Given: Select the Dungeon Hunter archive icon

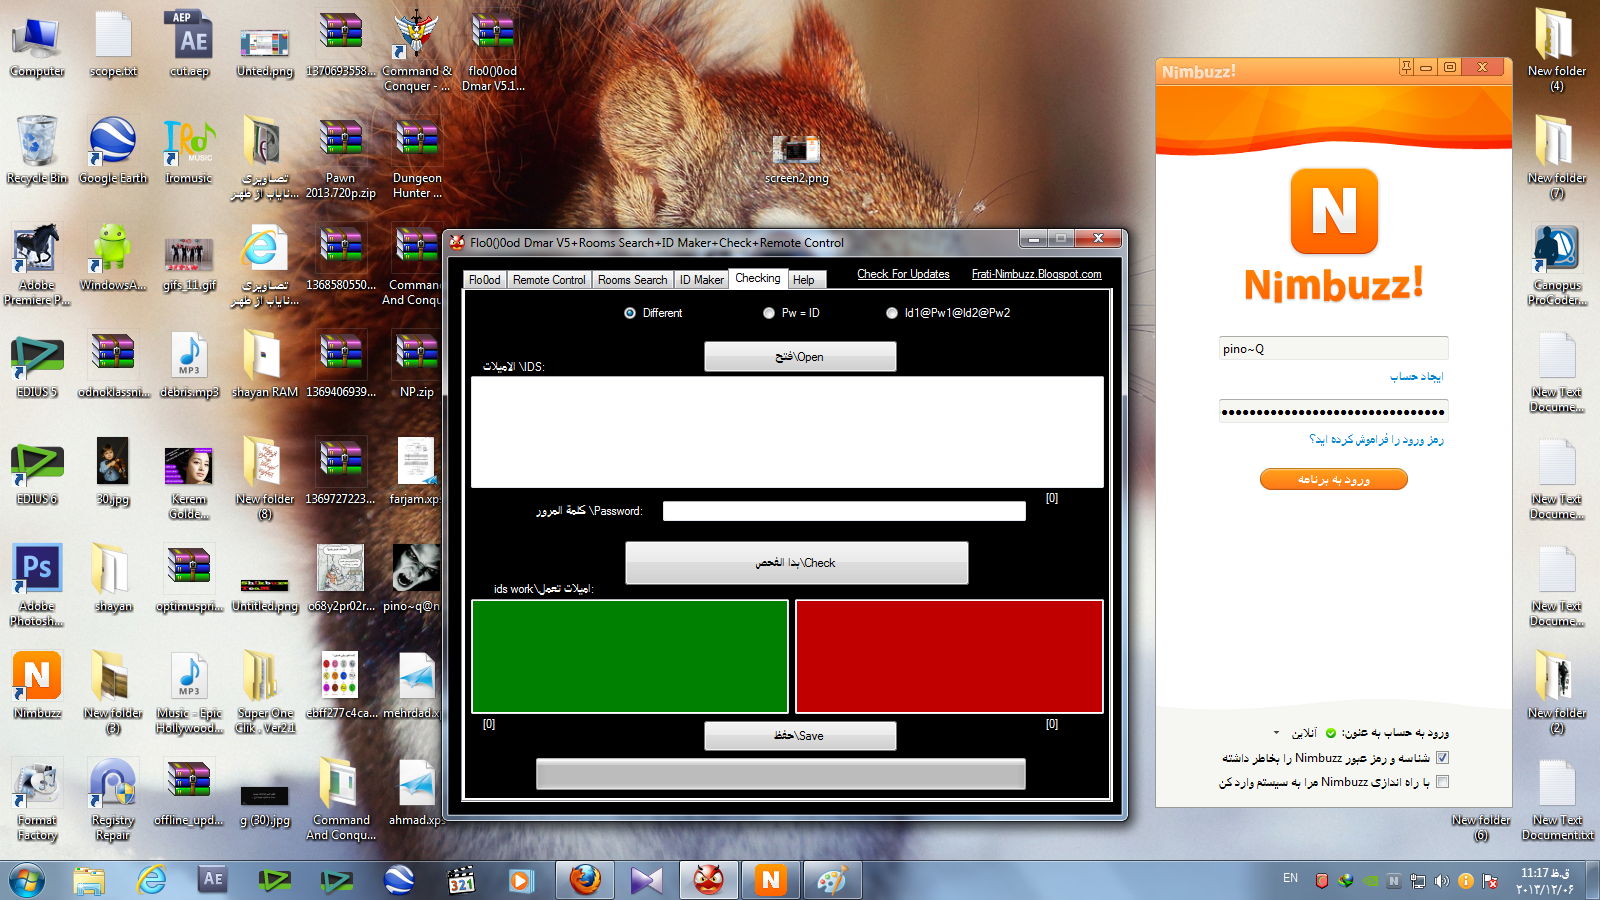Looking at the screenshot, I should [417, 158].
